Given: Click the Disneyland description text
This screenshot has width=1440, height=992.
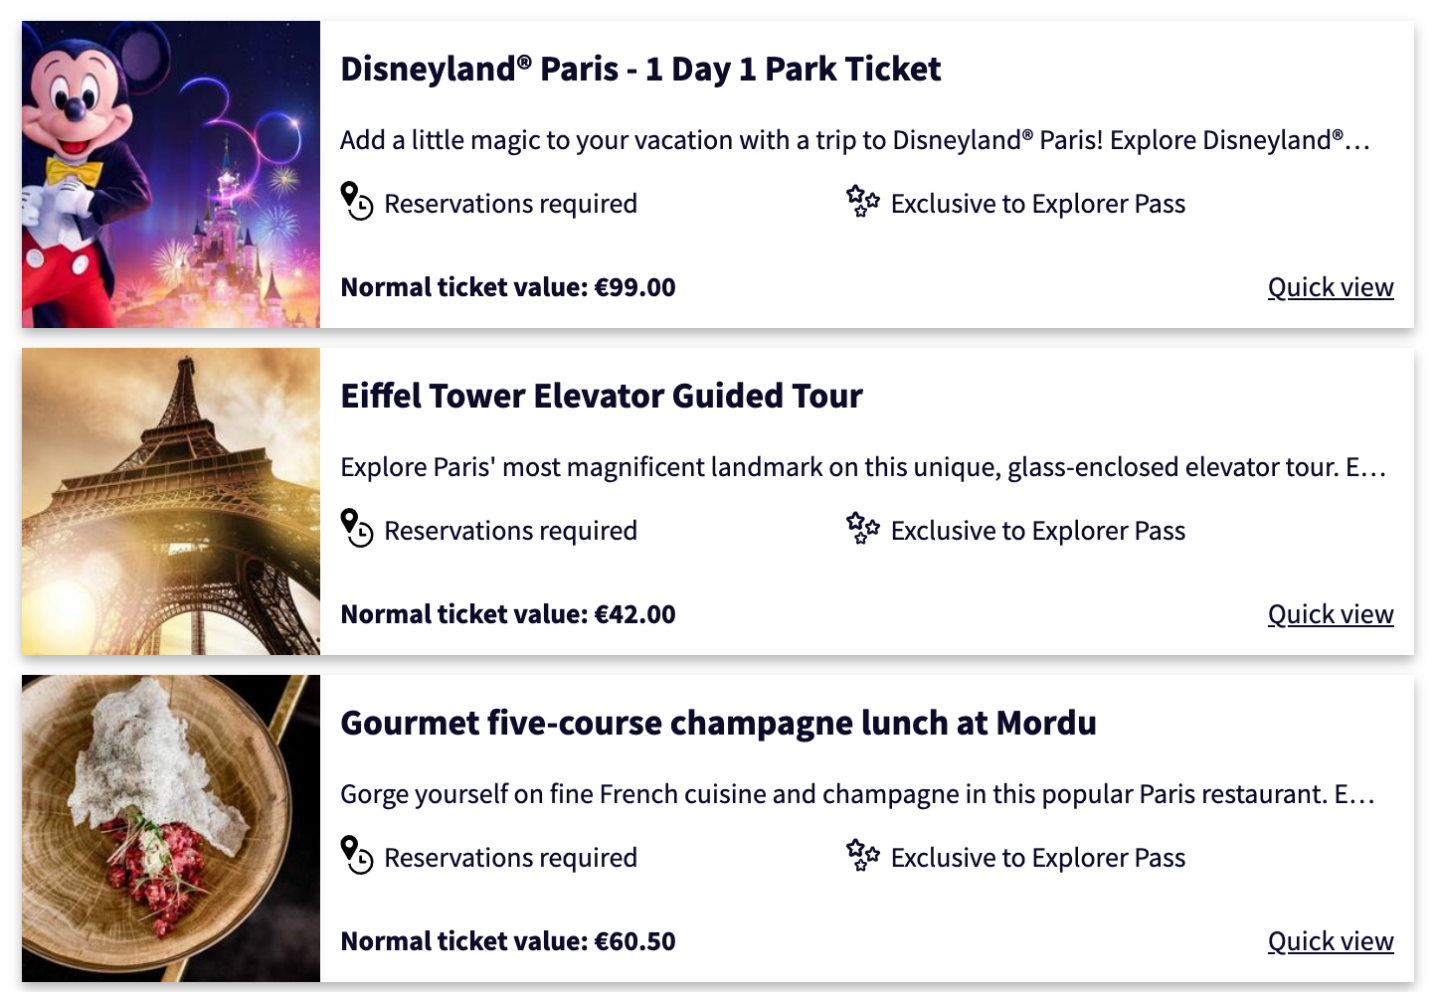Looking at the screenshot, I should click(855, 140).
